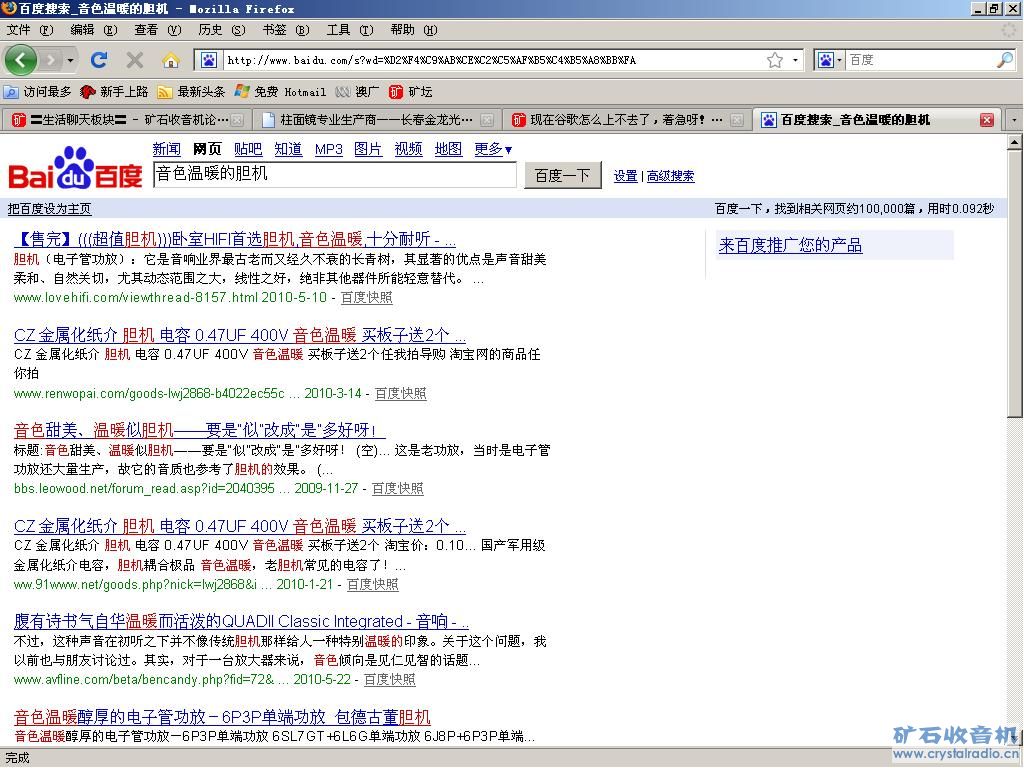The image size is (1024, 768).
Task: Reload the current page
Action: [x=99, y=60]
